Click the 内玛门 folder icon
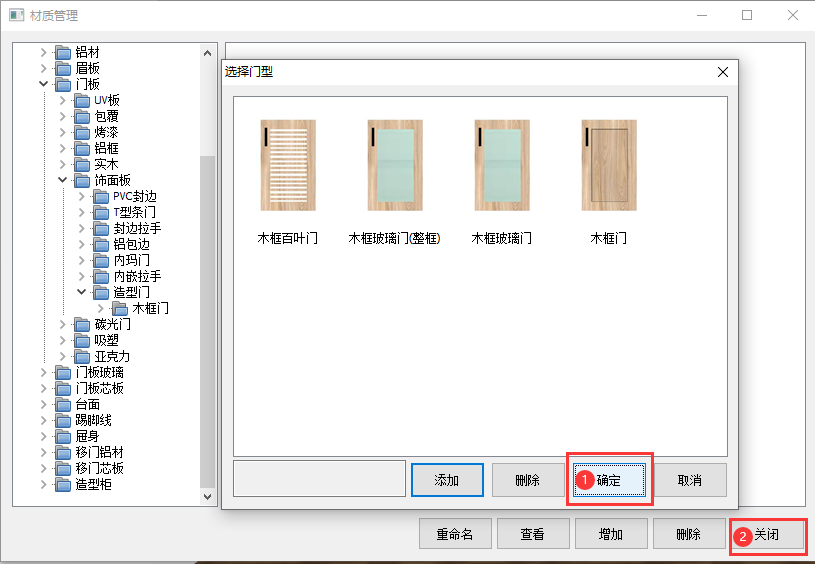815x564 pixels. [x=101, y=260]
